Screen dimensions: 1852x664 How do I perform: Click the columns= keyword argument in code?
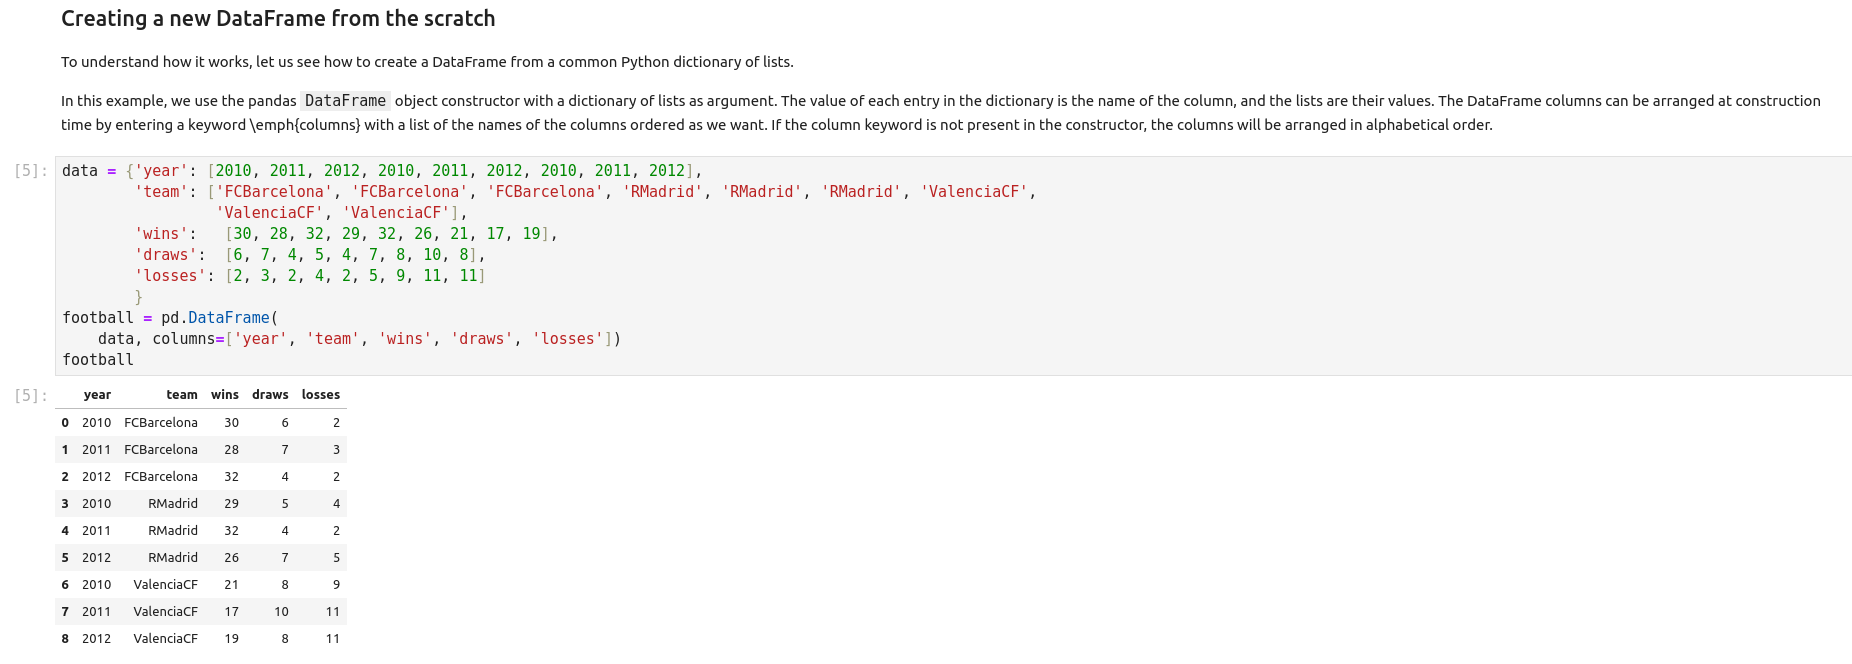click(x=184, y=339)
